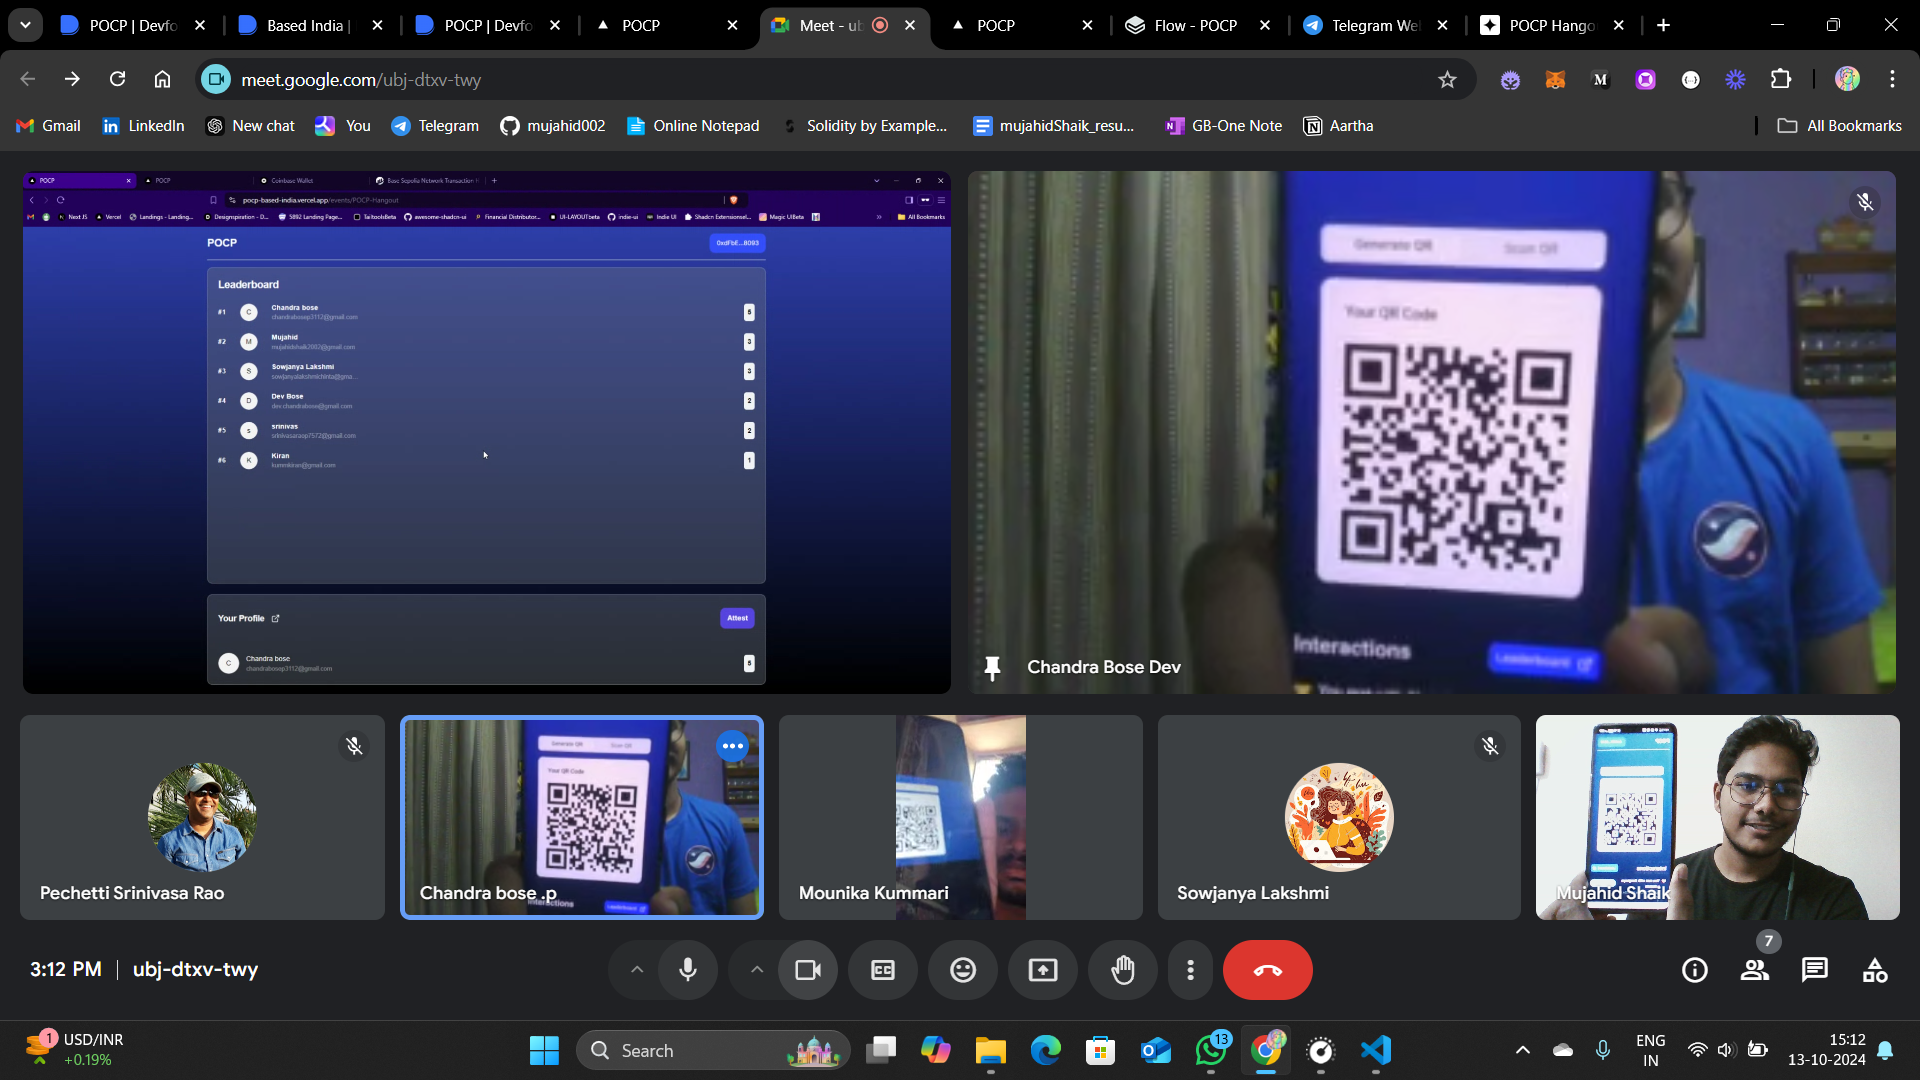The height and width of the screenshot is (1080, 1920).
Task: Toggle closed captions button
Action: tap(883, 970)
